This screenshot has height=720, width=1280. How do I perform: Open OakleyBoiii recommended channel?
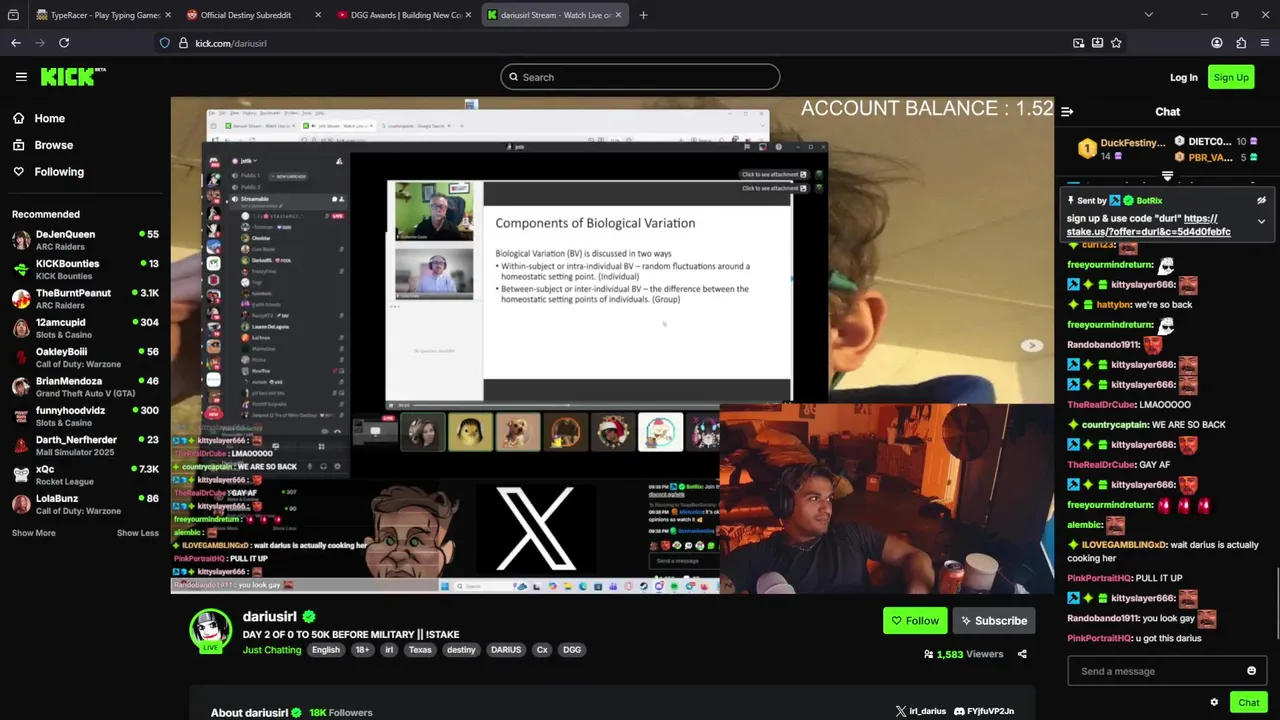pyautogui.click(x=85, y=358)
